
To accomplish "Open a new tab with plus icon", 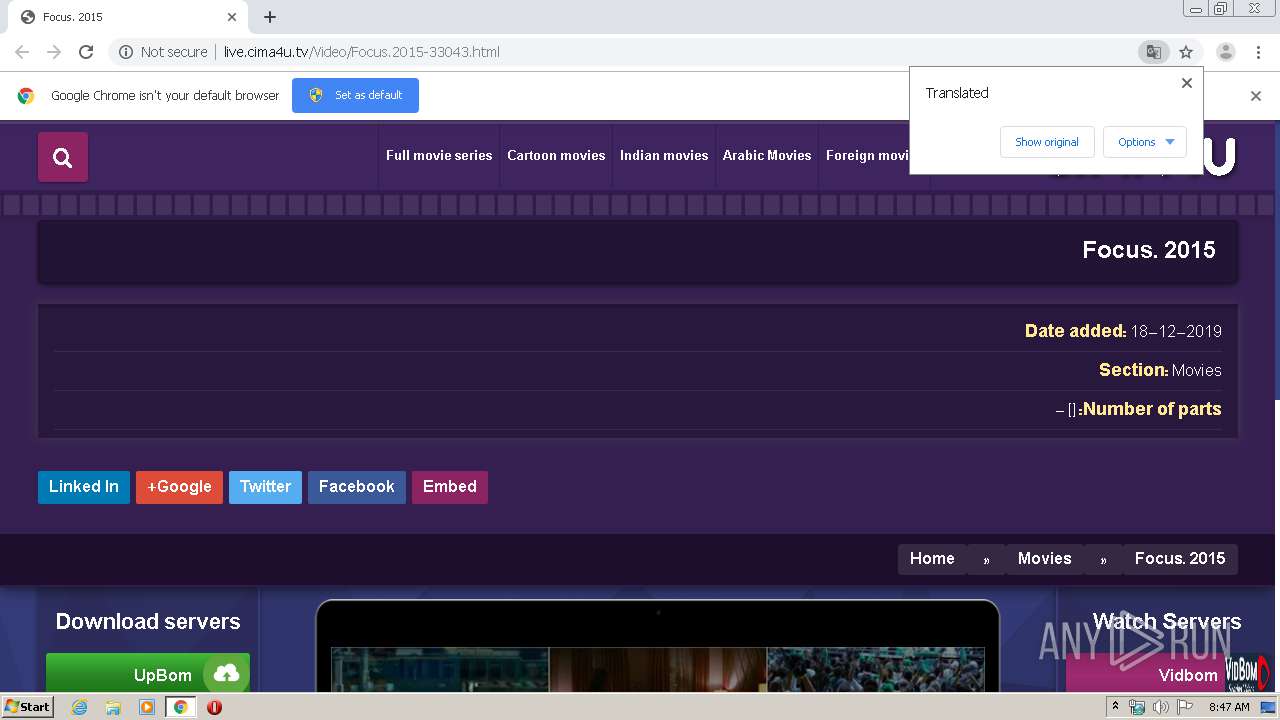I will tap(270, 17).
